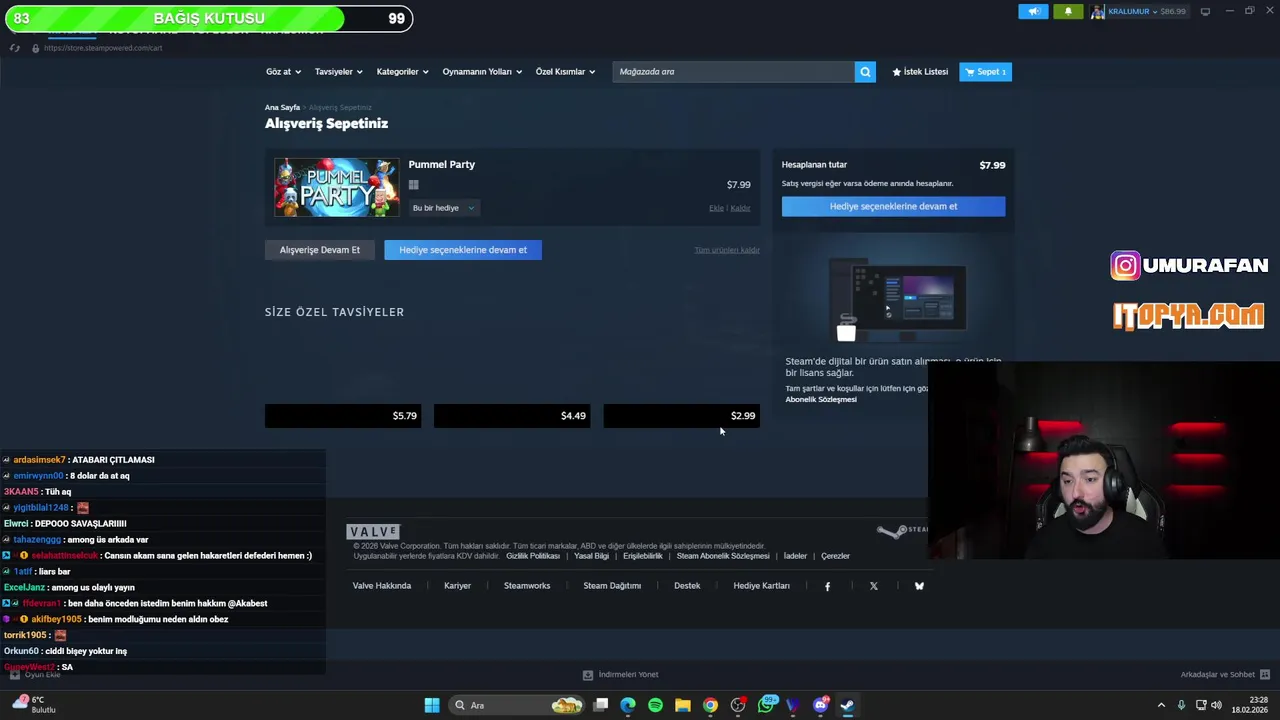1280x720 pixels.
Task: Click the Pummel Party game thumbnail
Action: 337,187
